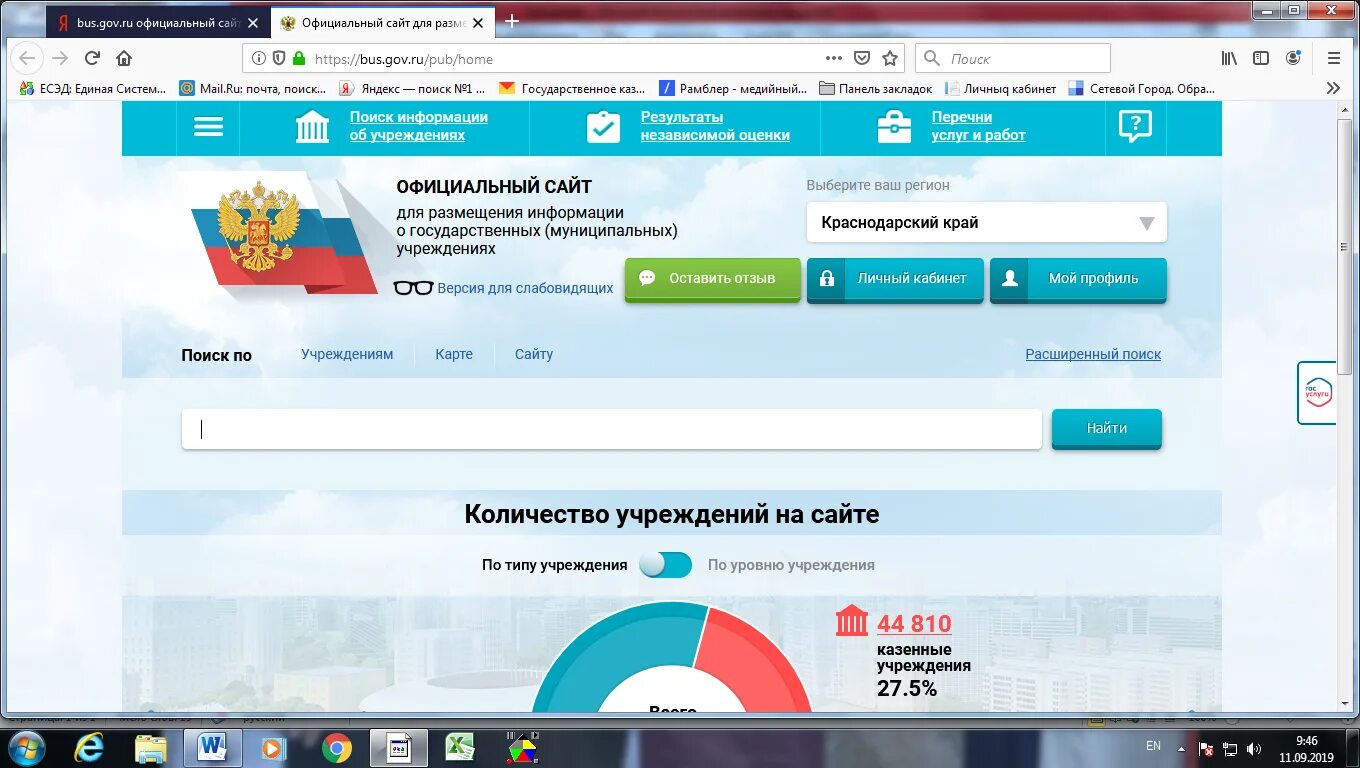This screenshot has width=1360, height=768.
Task: Switch to the bus.gov.ru Yandex search tab
Action: point(157,22)
